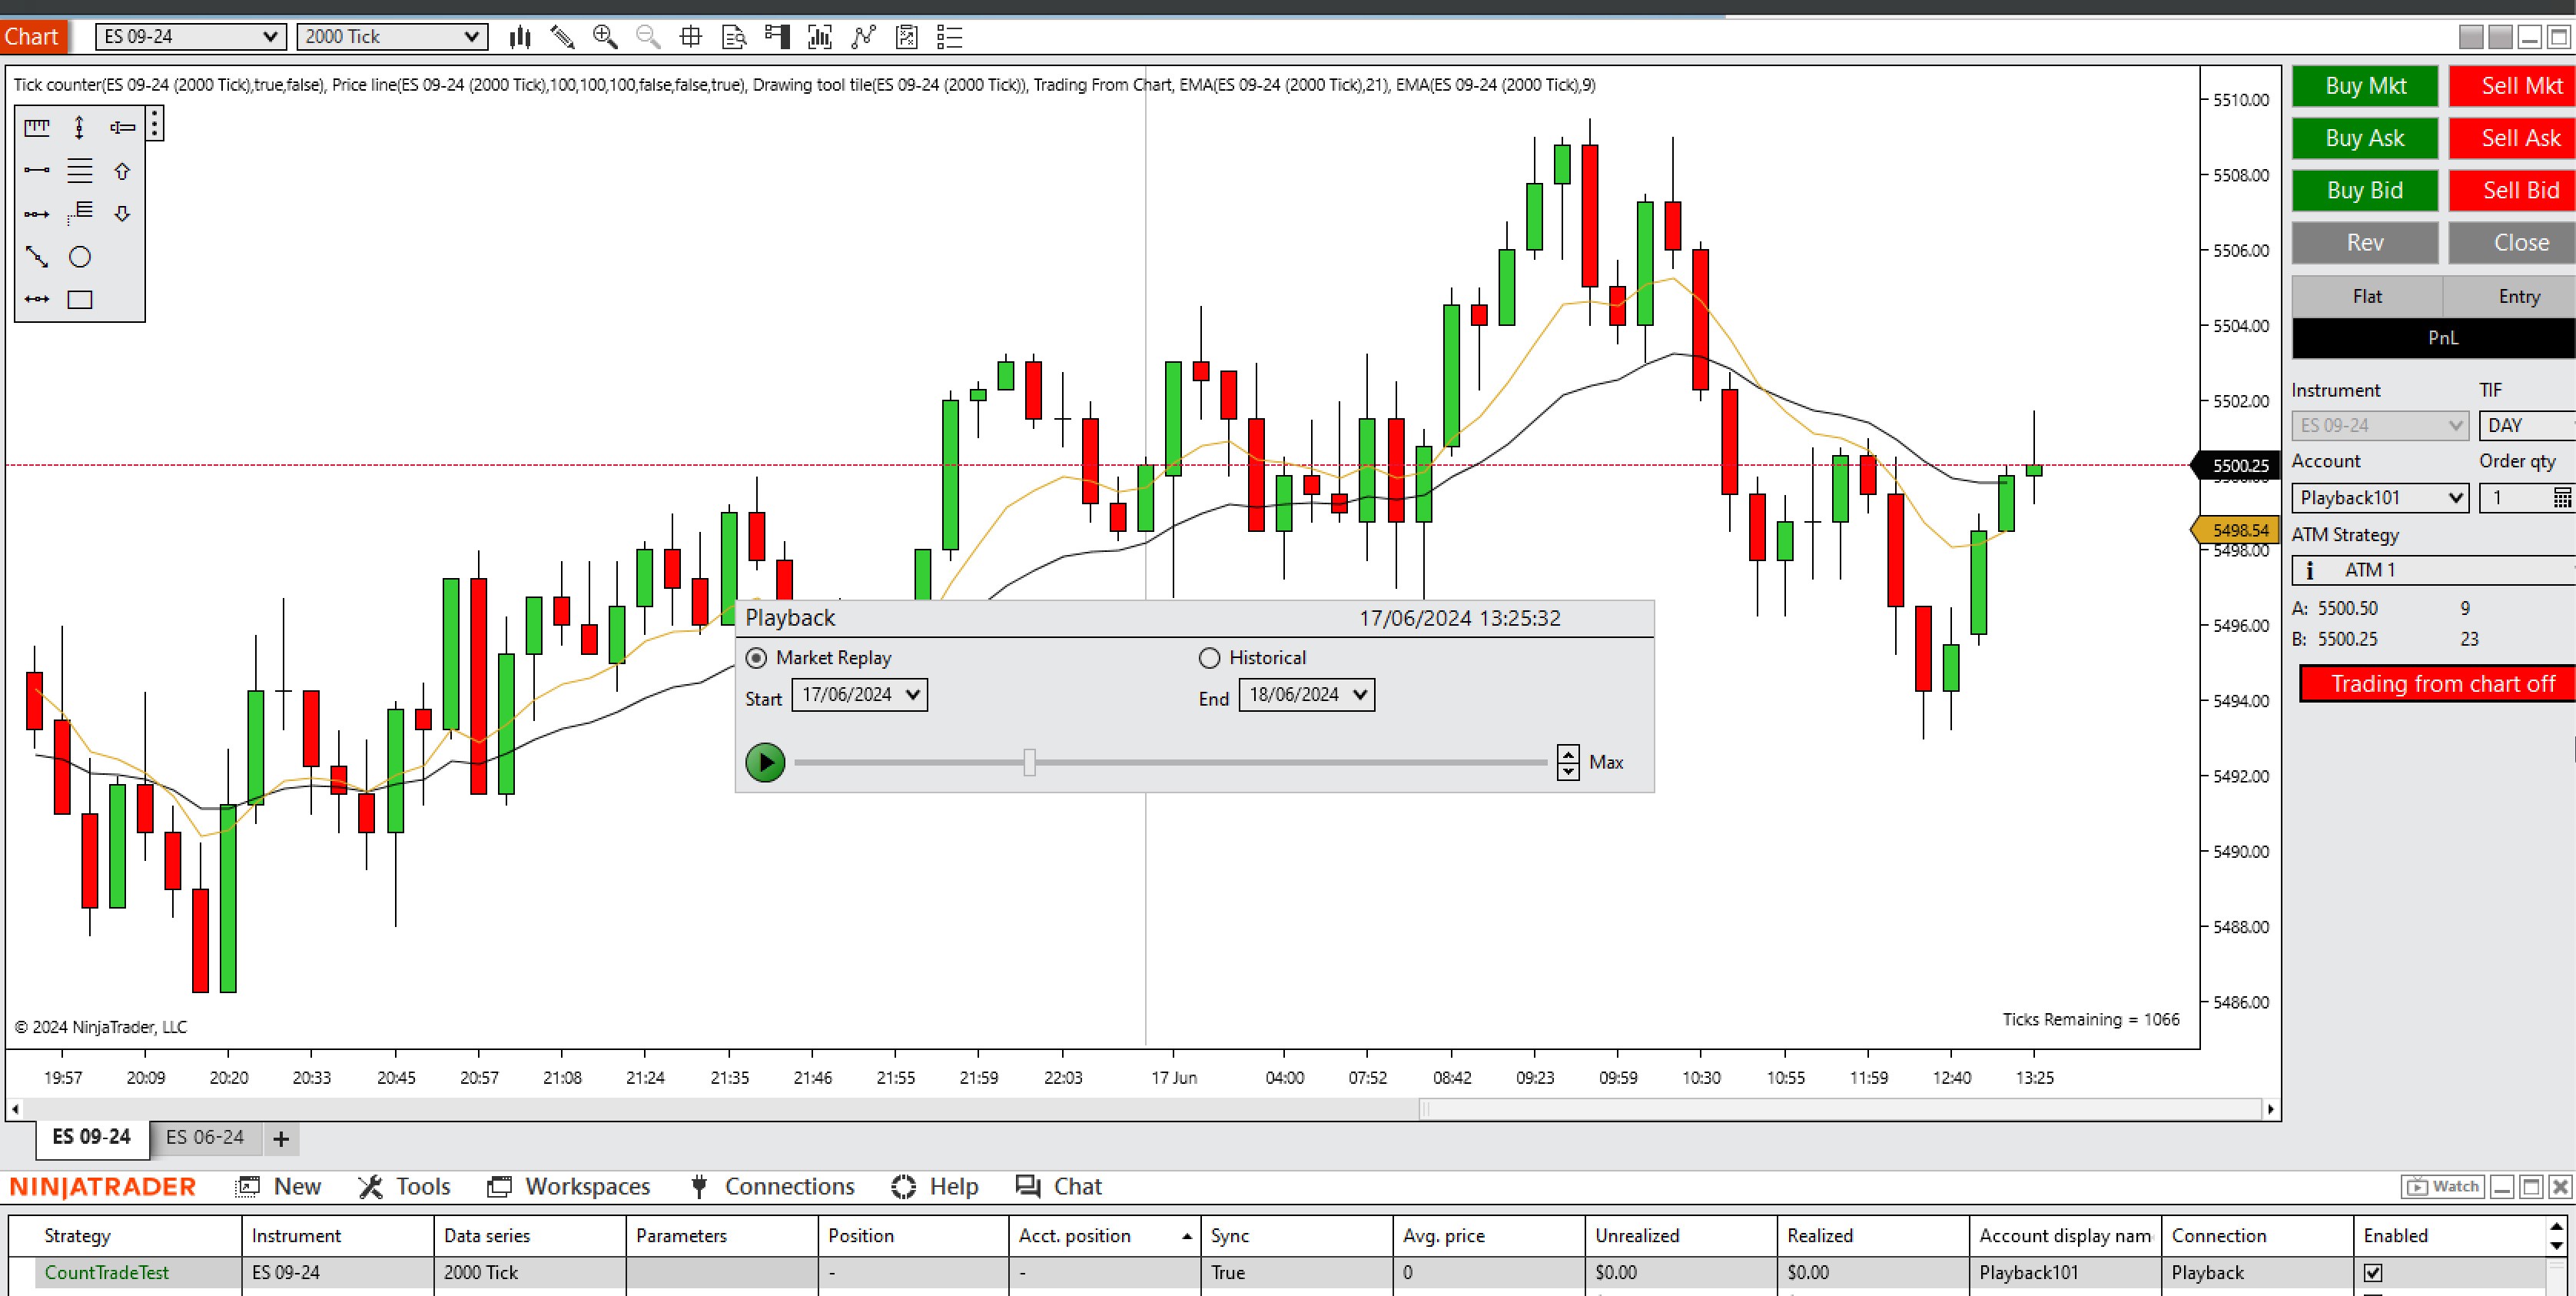
Task: Switch to the ES 06-24 tab
Action: 205,1137
